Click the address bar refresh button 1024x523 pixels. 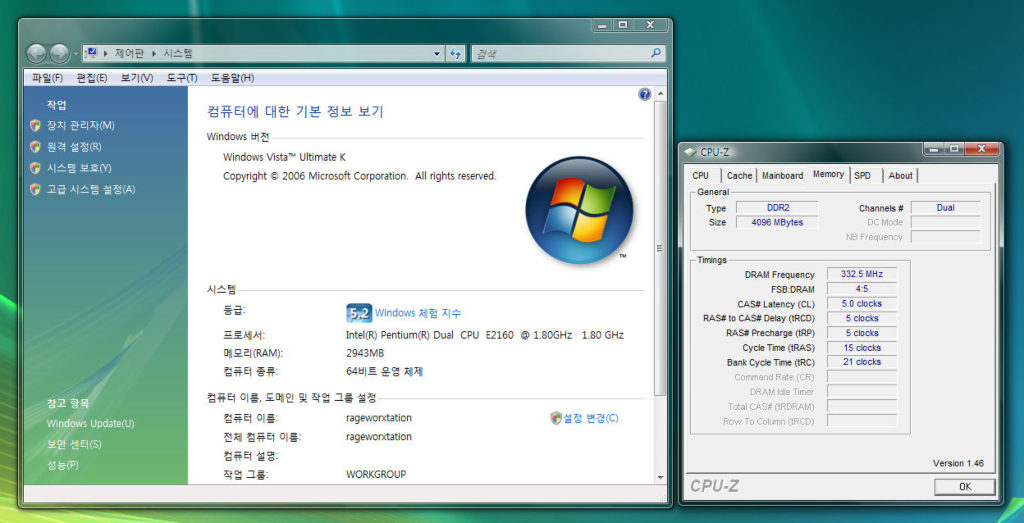tap(456, 54)
